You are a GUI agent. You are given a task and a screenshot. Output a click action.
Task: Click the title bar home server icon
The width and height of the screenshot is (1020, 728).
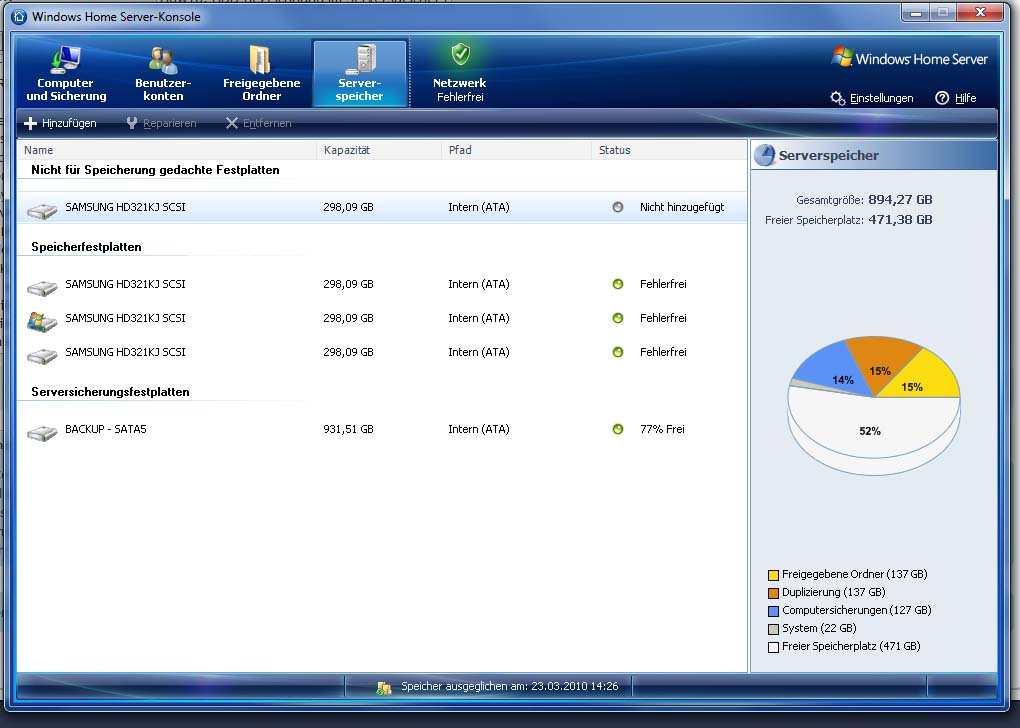click(19, 16)
